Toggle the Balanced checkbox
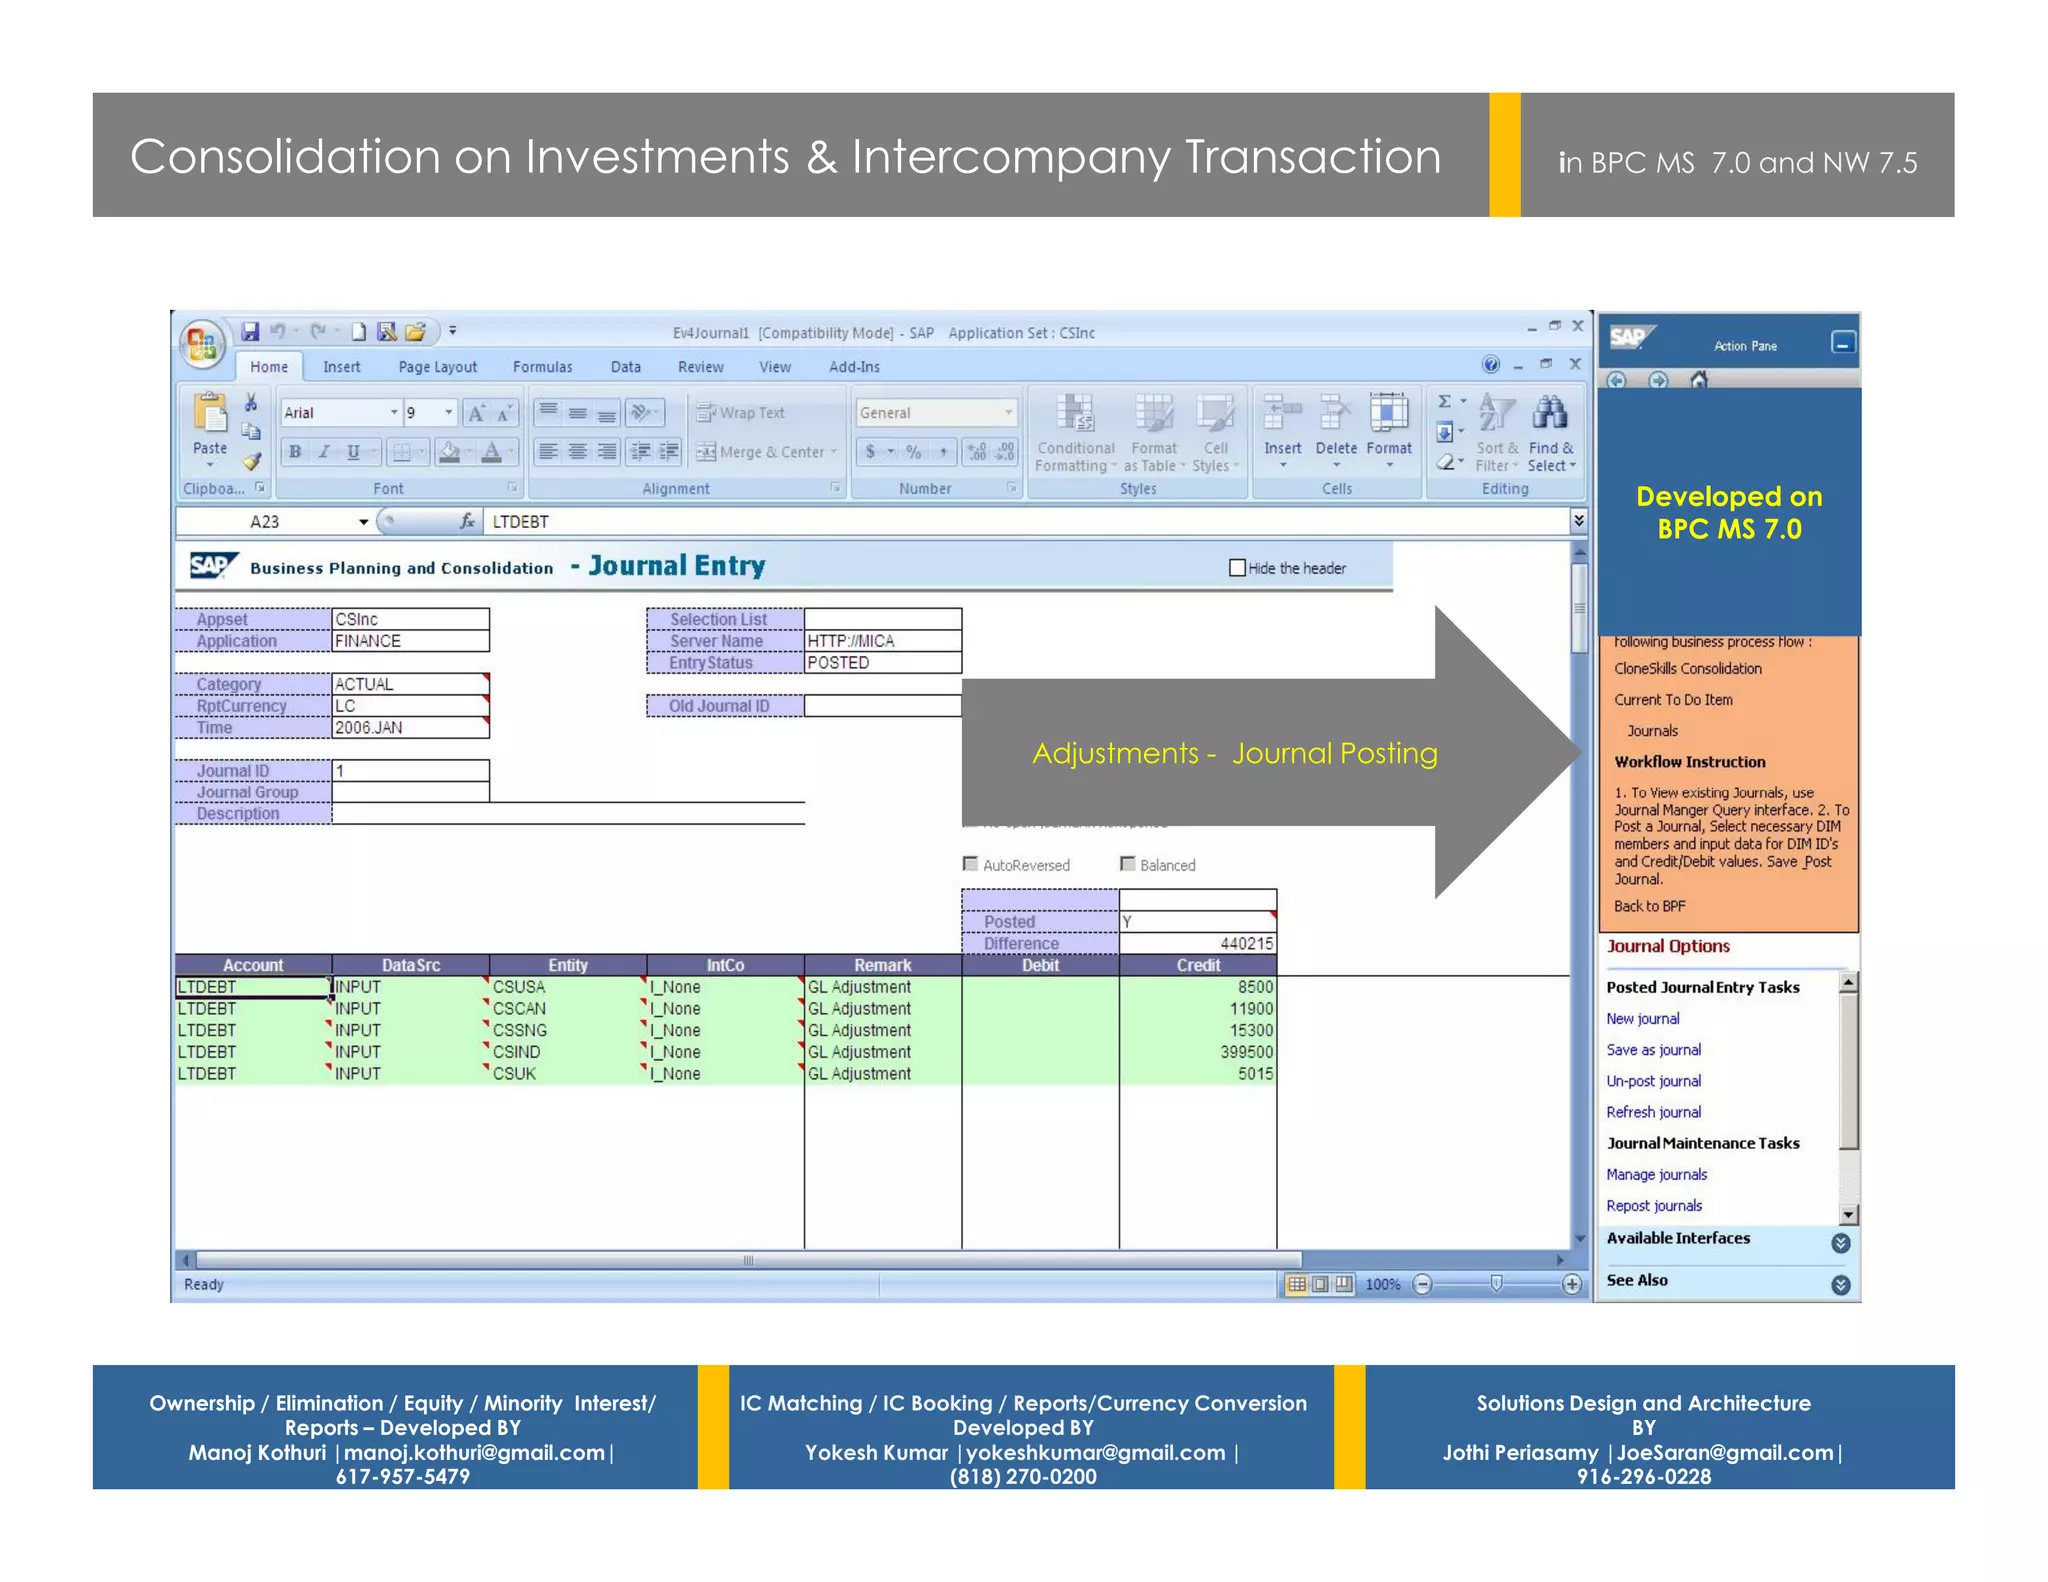 (x=1128, y=864)
